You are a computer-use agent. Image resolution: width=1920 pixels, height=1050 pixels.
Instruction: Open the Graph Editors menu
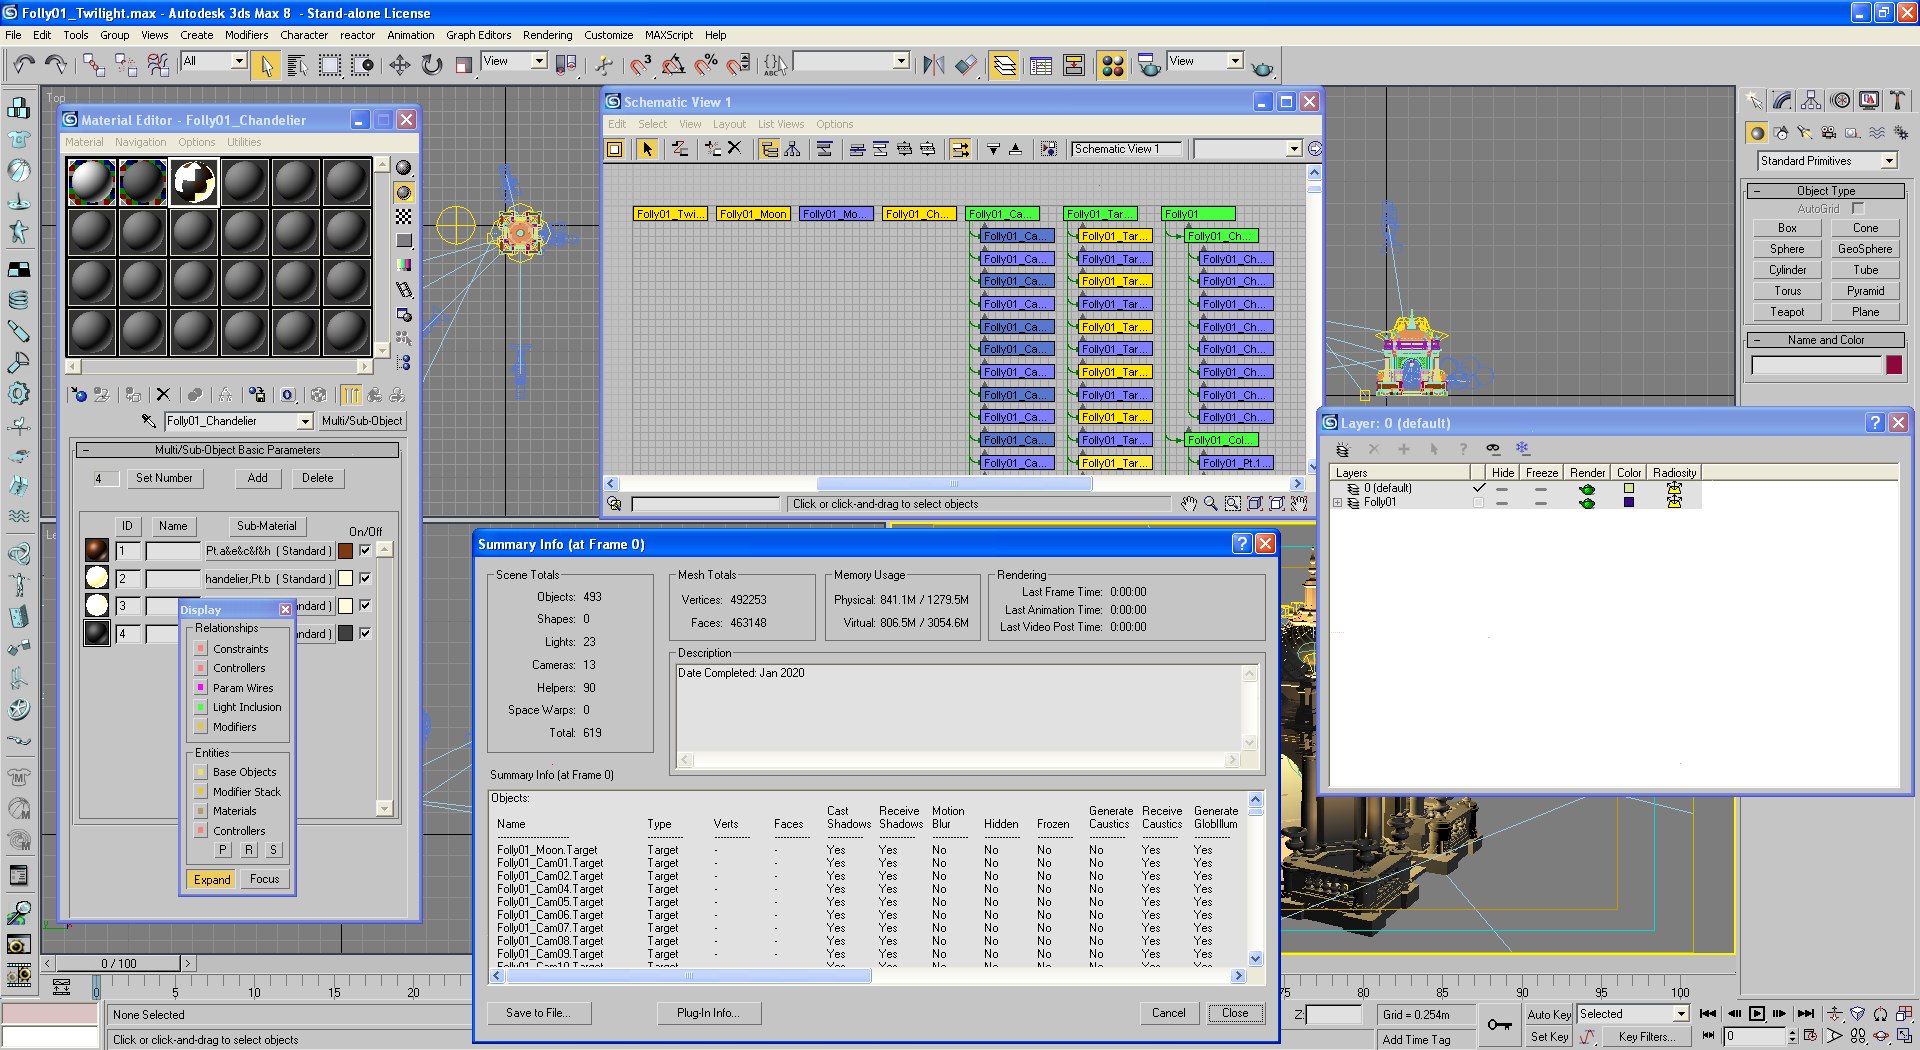tap(478, 35)
